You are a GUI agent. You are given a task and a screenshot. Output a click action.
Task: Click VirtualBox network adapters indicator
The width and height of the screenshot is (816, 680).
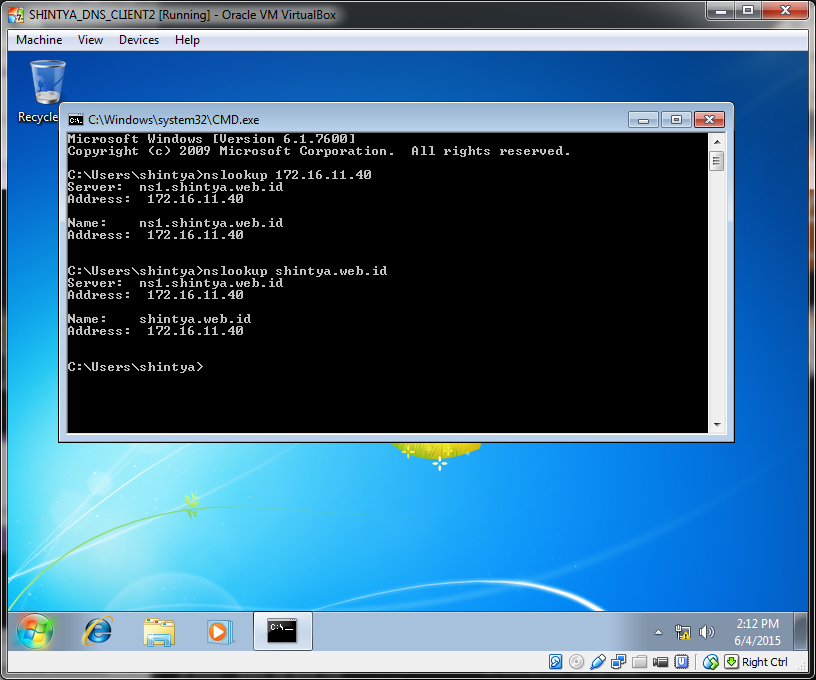619,662
